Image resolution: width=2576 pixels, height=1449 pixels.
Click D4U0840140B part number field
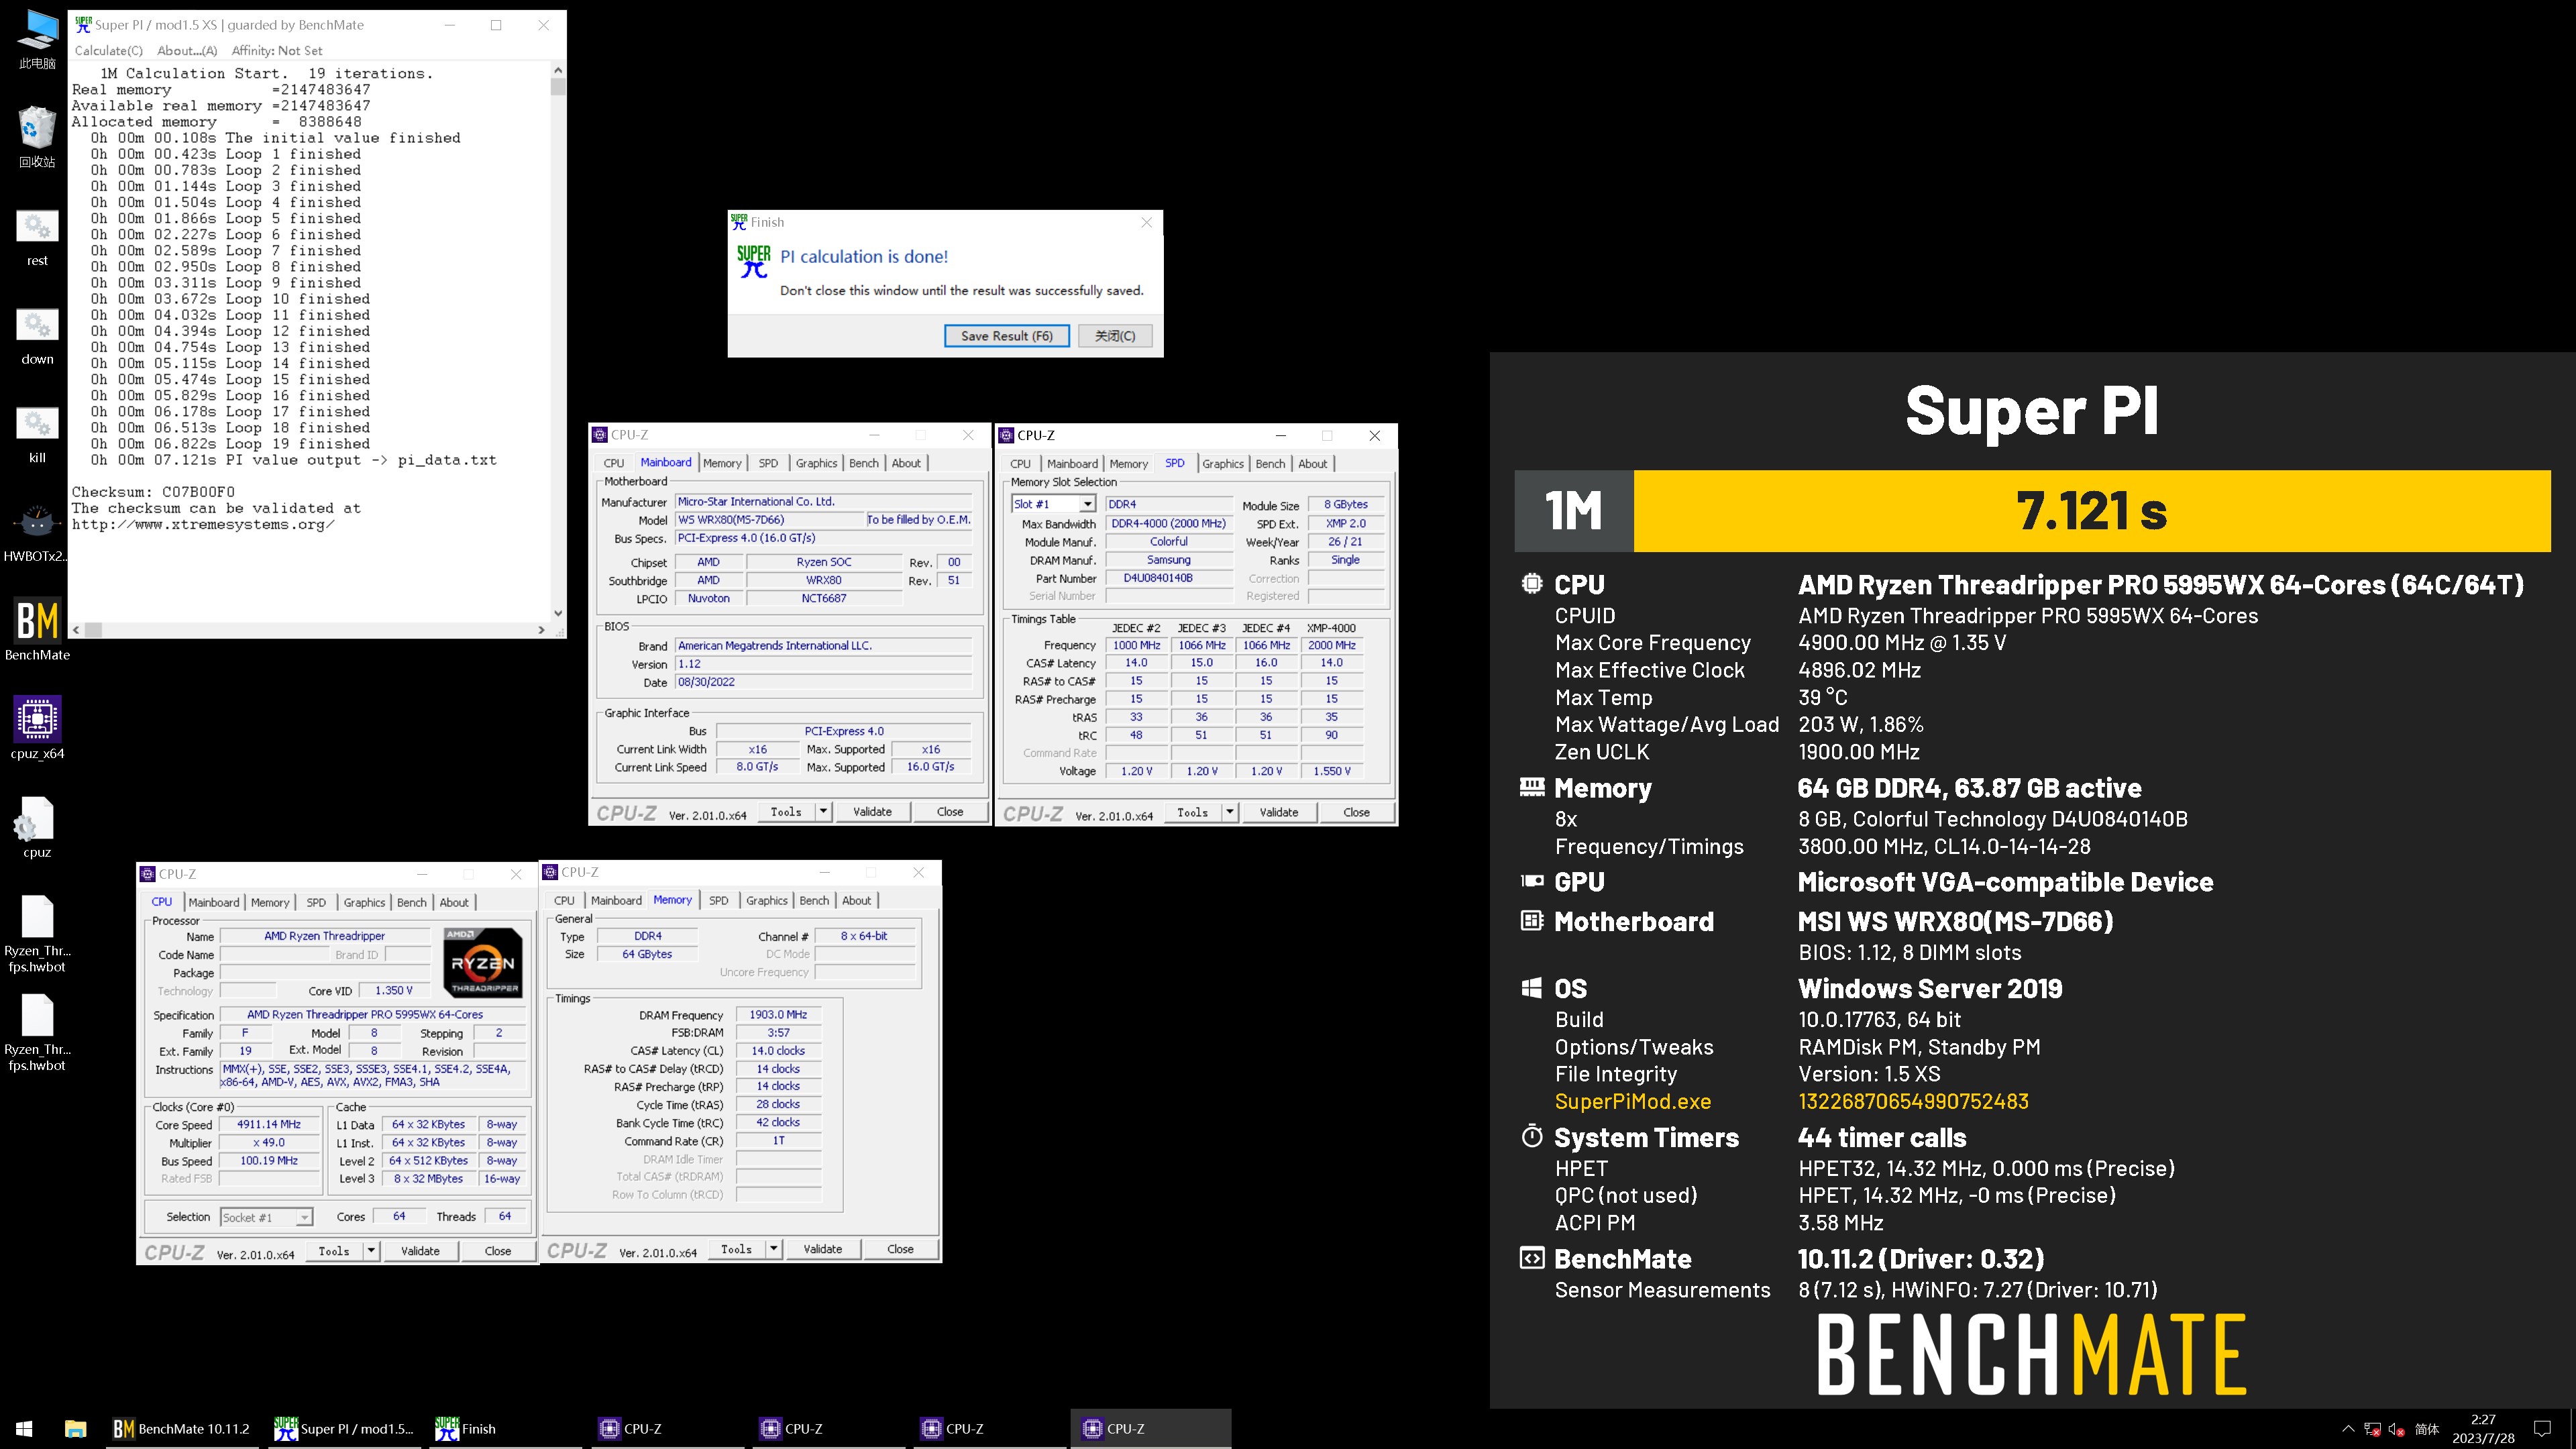click(x=1168, y=578)
